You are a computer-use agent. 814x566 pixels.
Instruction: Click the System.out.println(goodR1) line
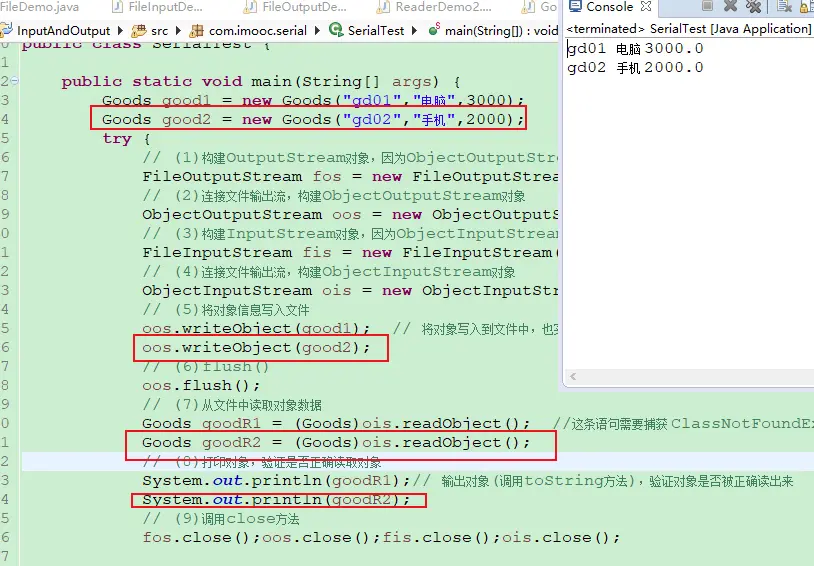pyautogui.click(x=276, y=480)
